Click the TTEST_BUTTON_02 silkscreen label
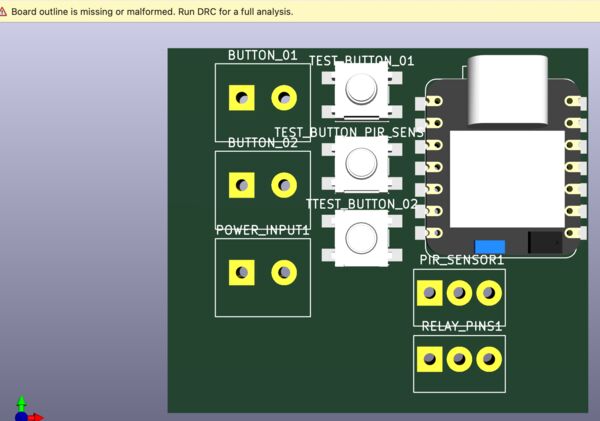This screenshot has height=421, width=600. (362, 204)
